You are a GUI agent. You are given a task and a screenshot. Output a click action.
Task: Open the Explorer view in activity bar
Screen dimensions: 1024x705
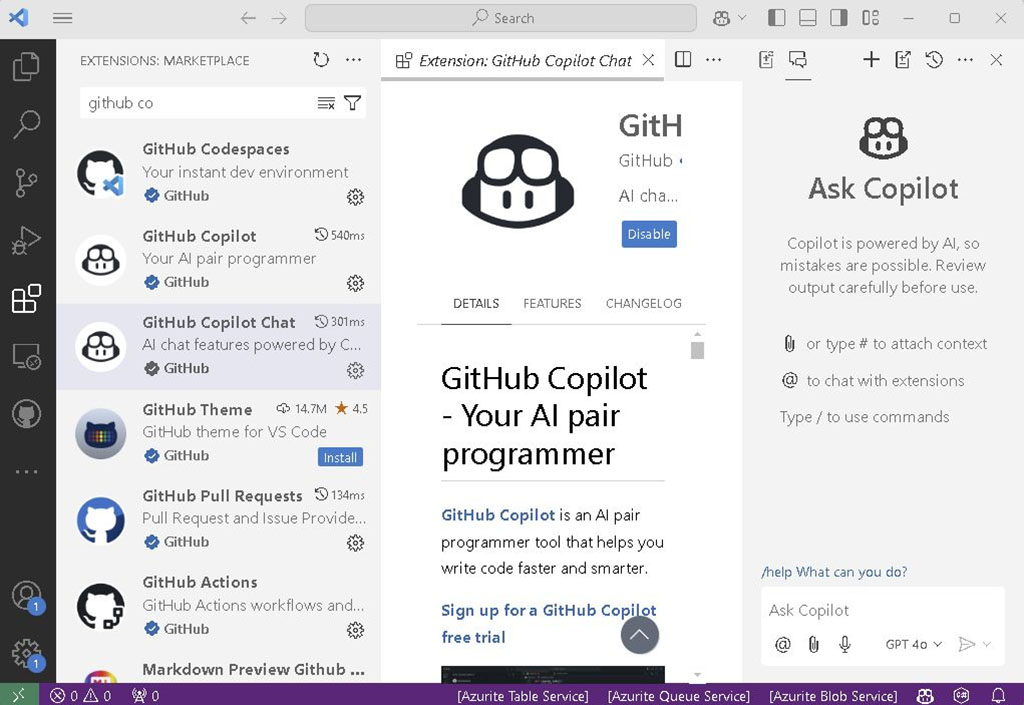tap(26, 66)
